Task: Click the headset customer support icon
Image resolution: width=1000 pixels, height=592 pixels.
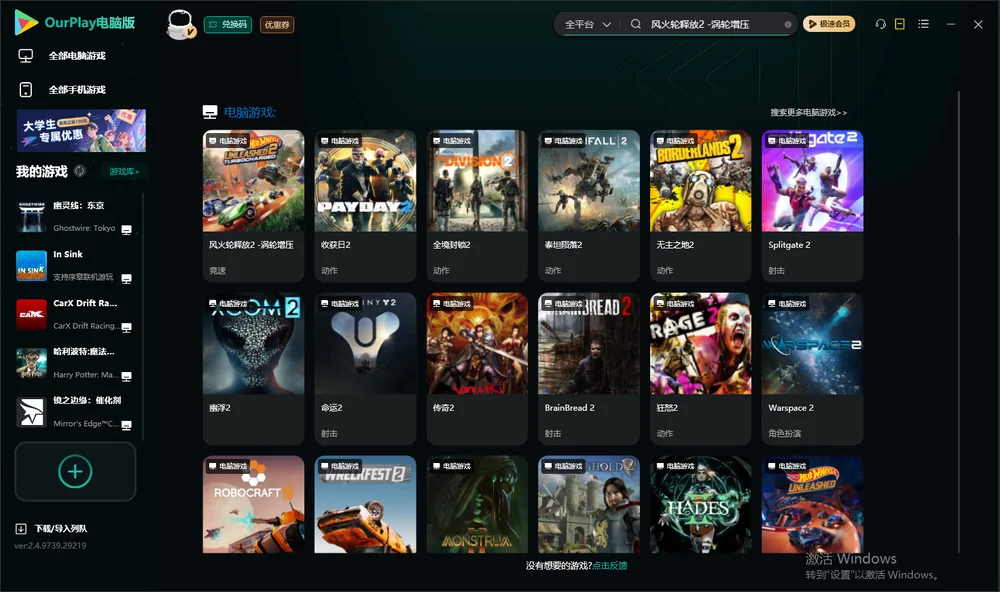Action: pos(880,24)
